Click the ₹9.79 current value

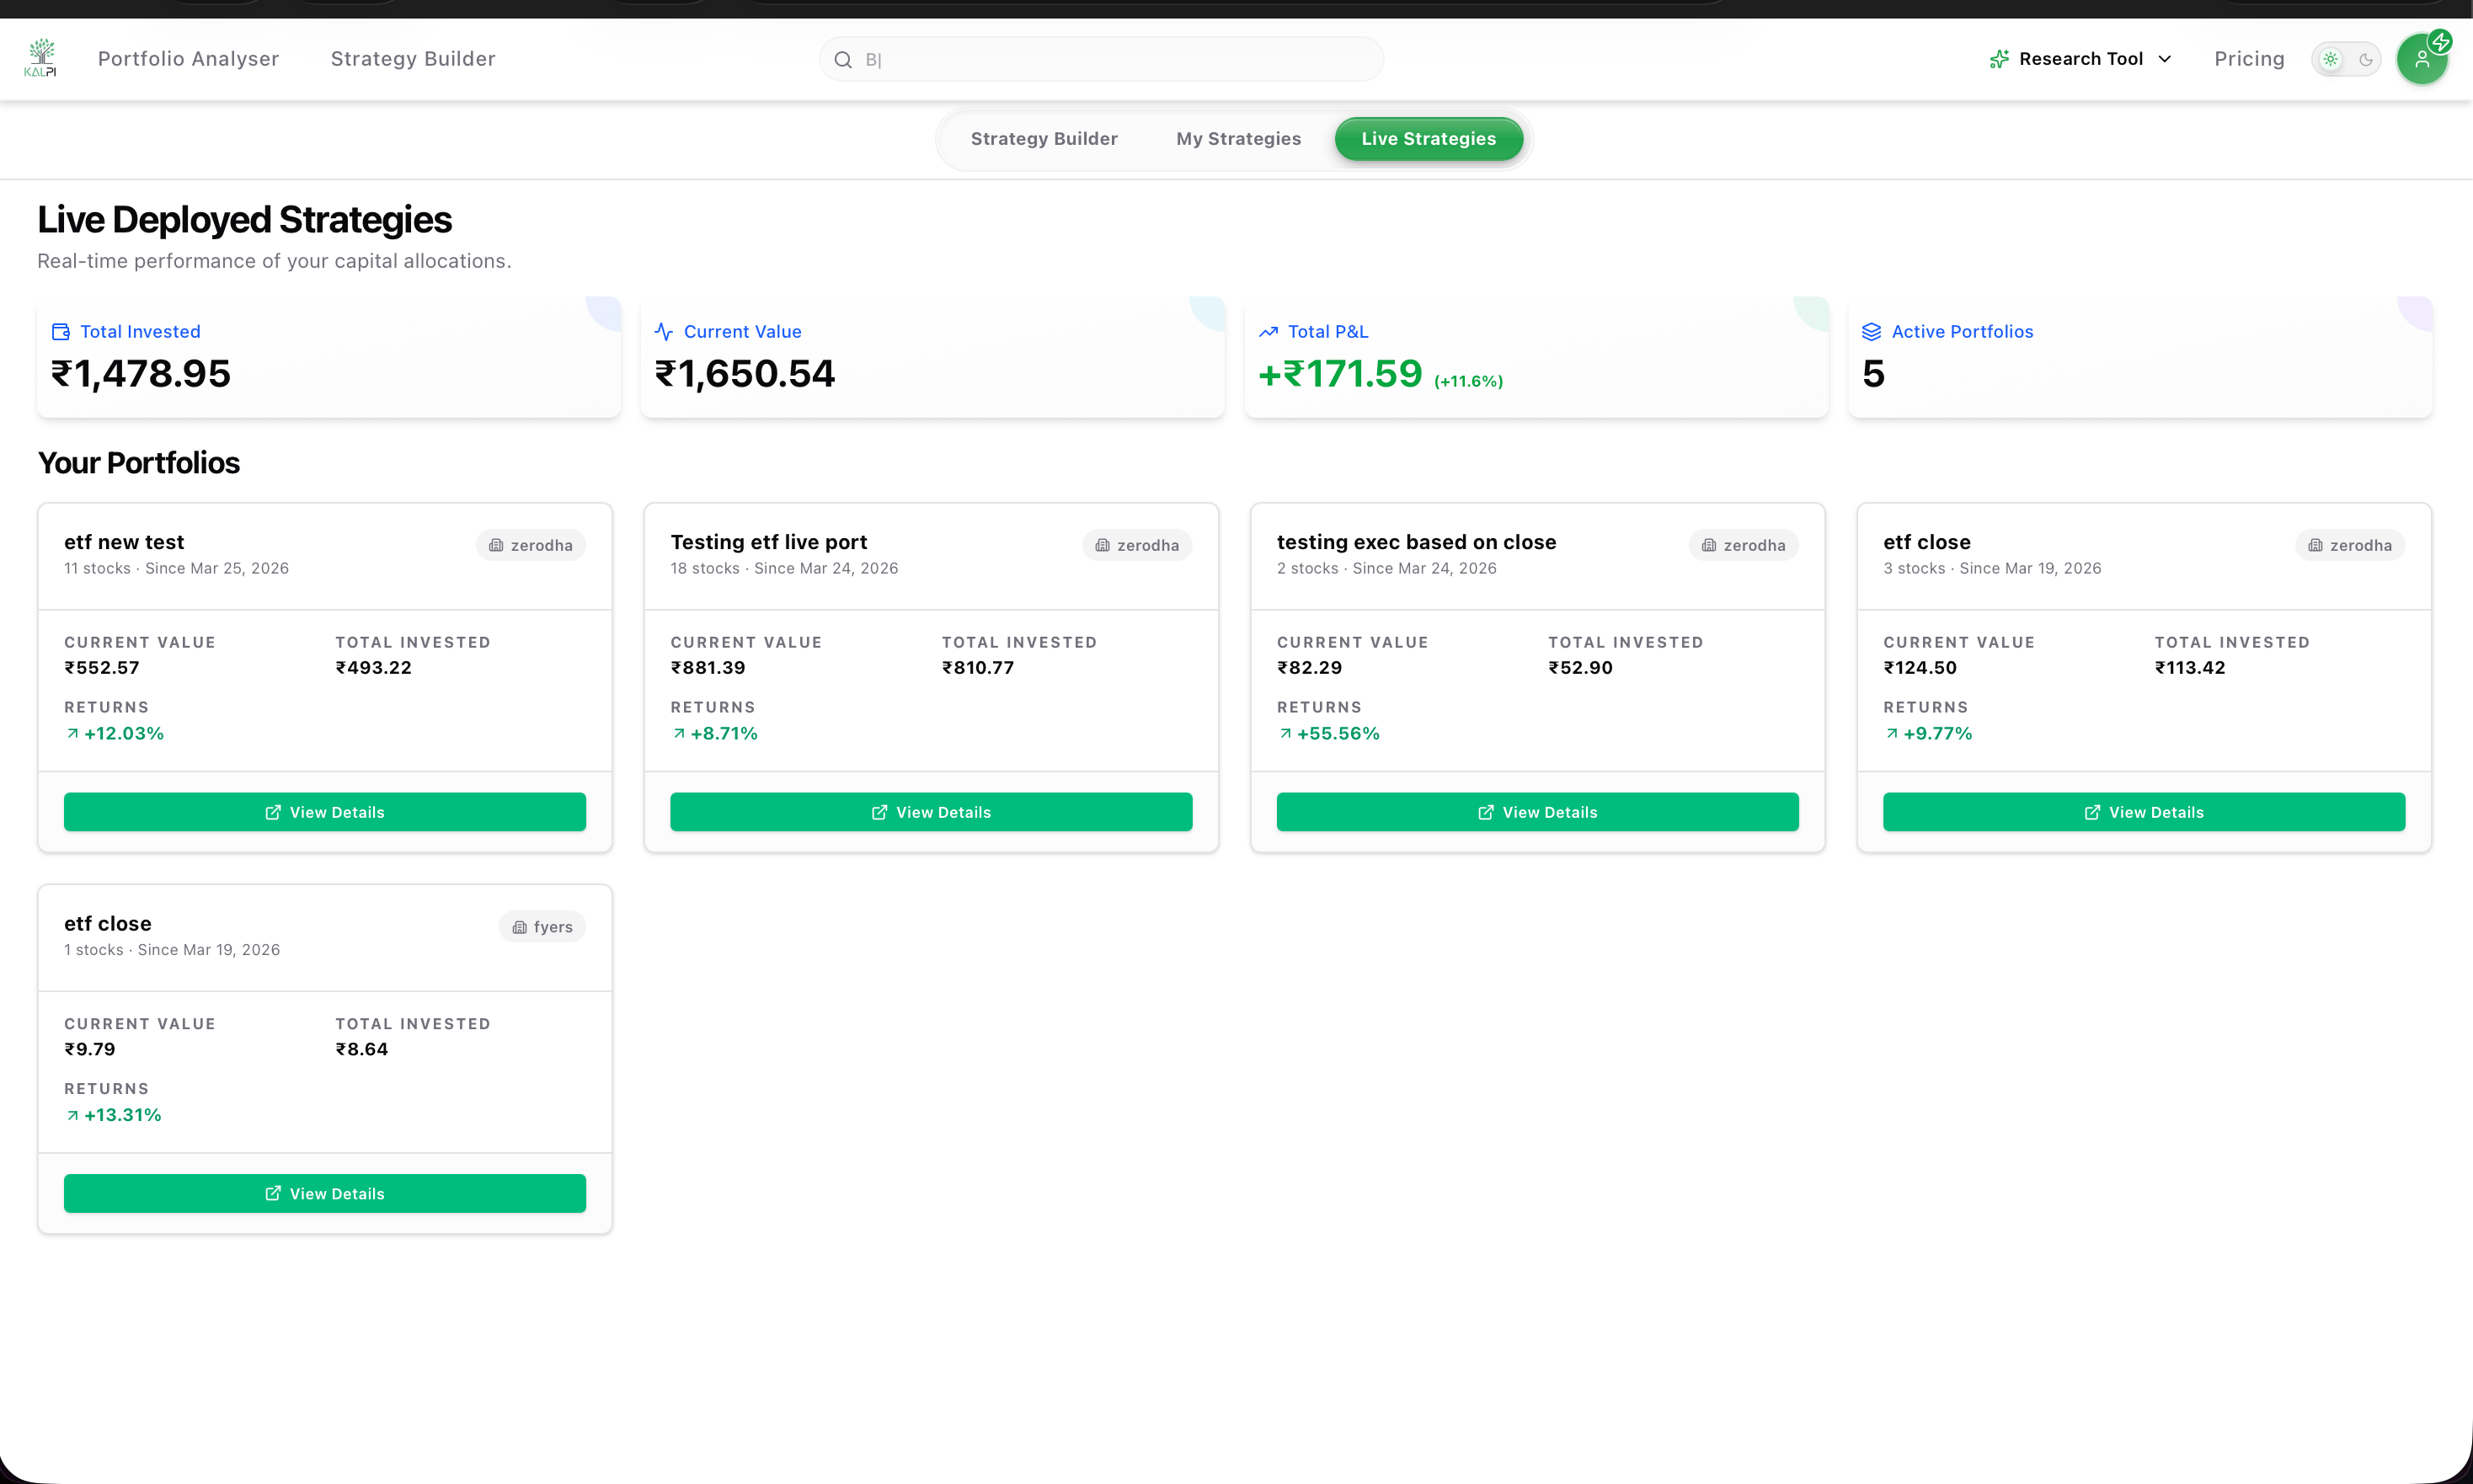(x=90, y=1049)
